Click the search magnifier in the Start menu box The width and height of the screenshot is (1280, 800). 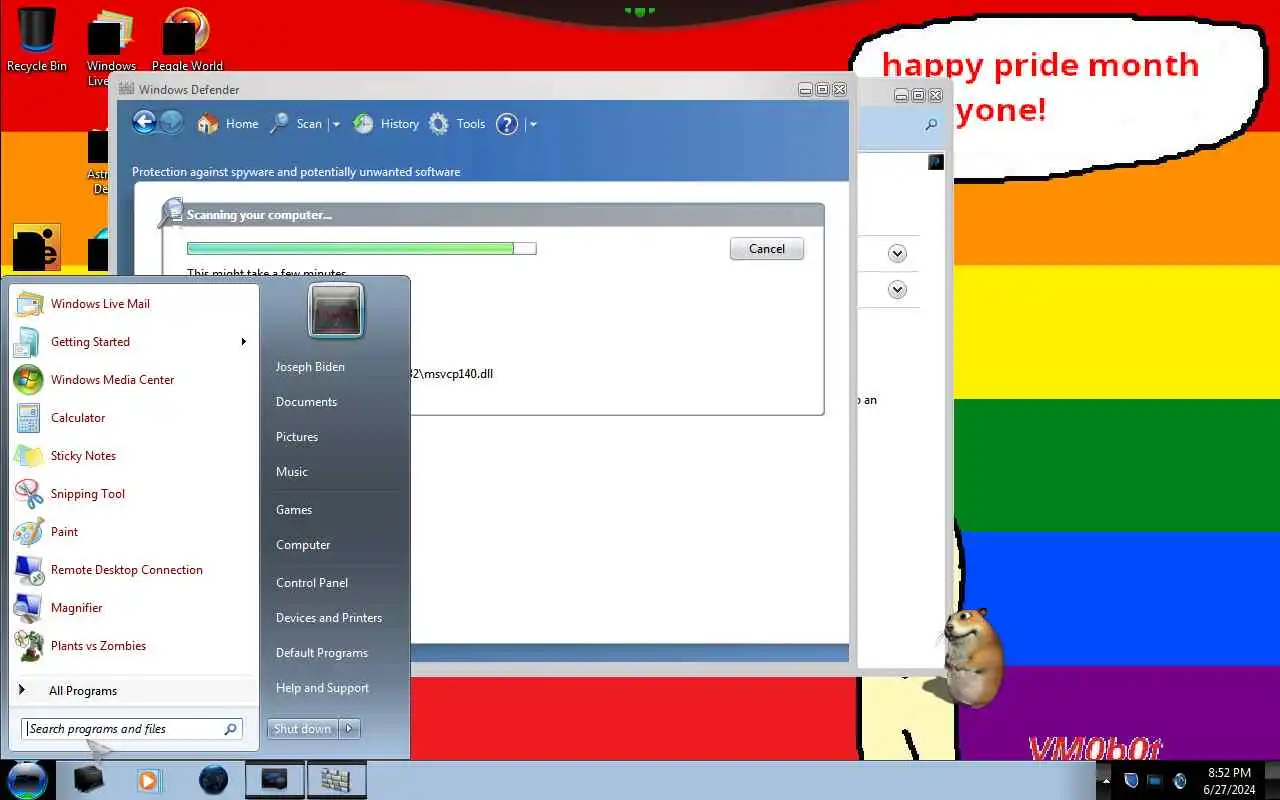click(230, 729)
